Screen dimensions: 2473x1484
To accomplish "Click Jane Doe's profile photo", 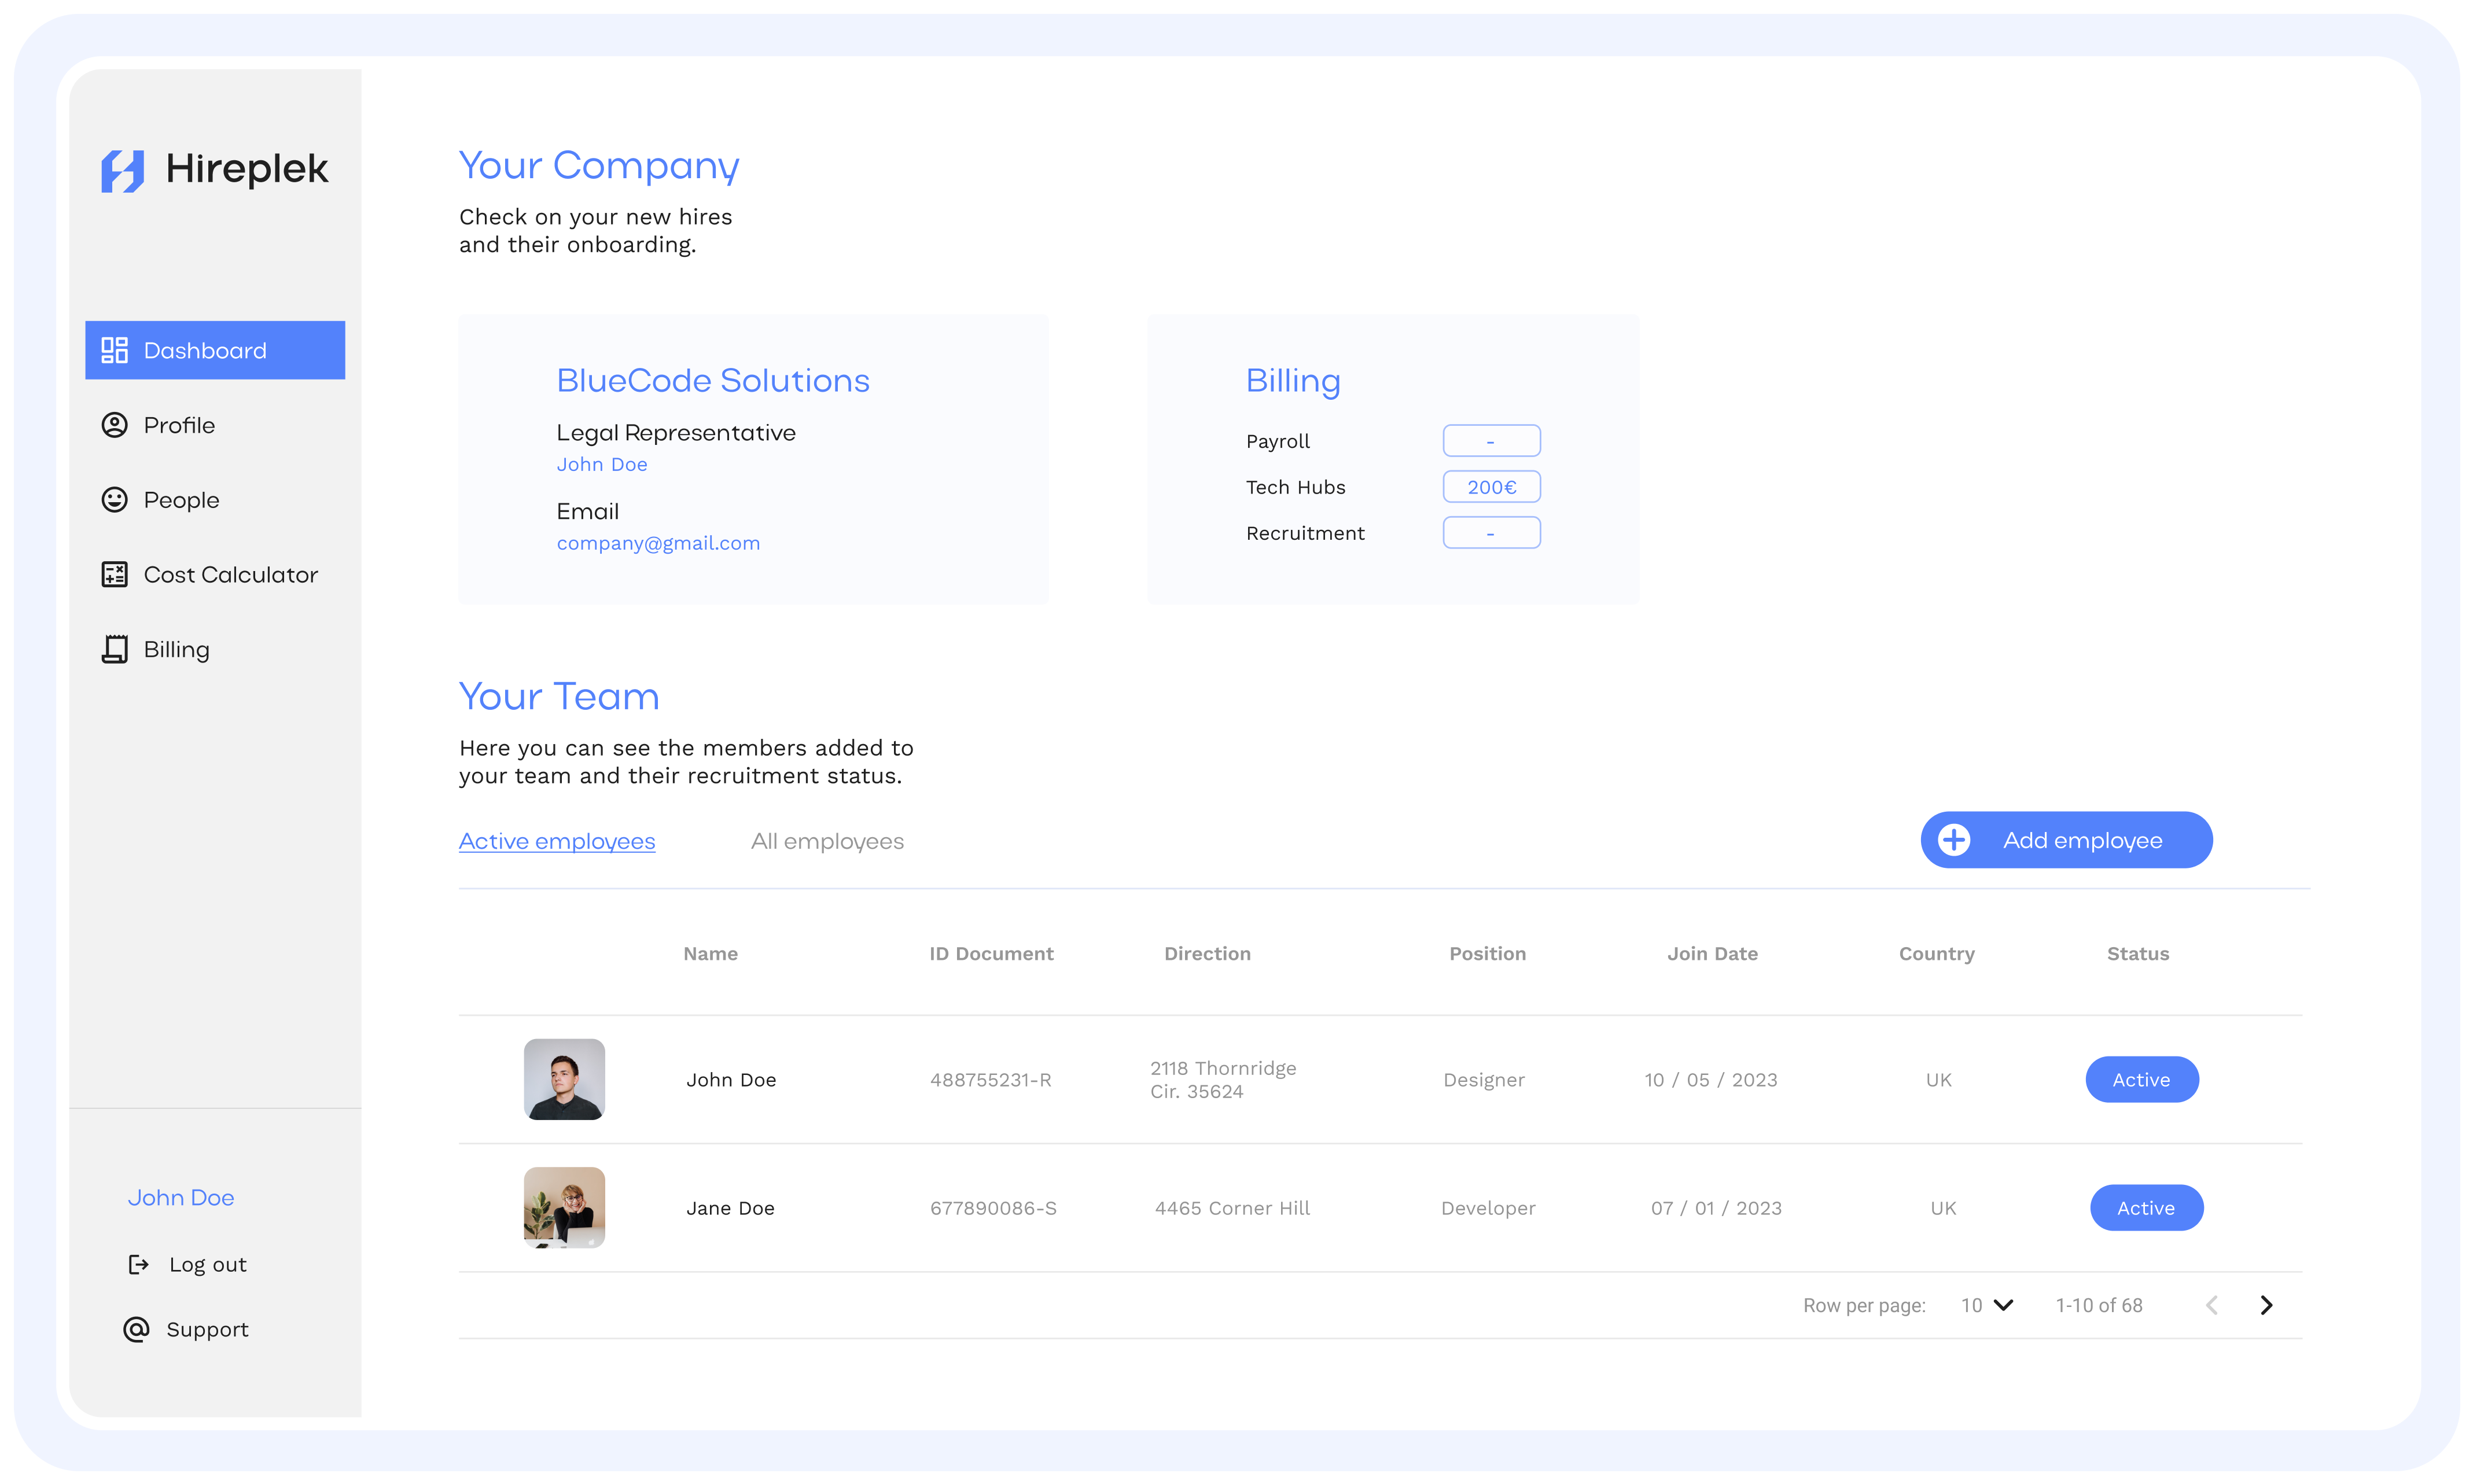I will click(564, 1207).
